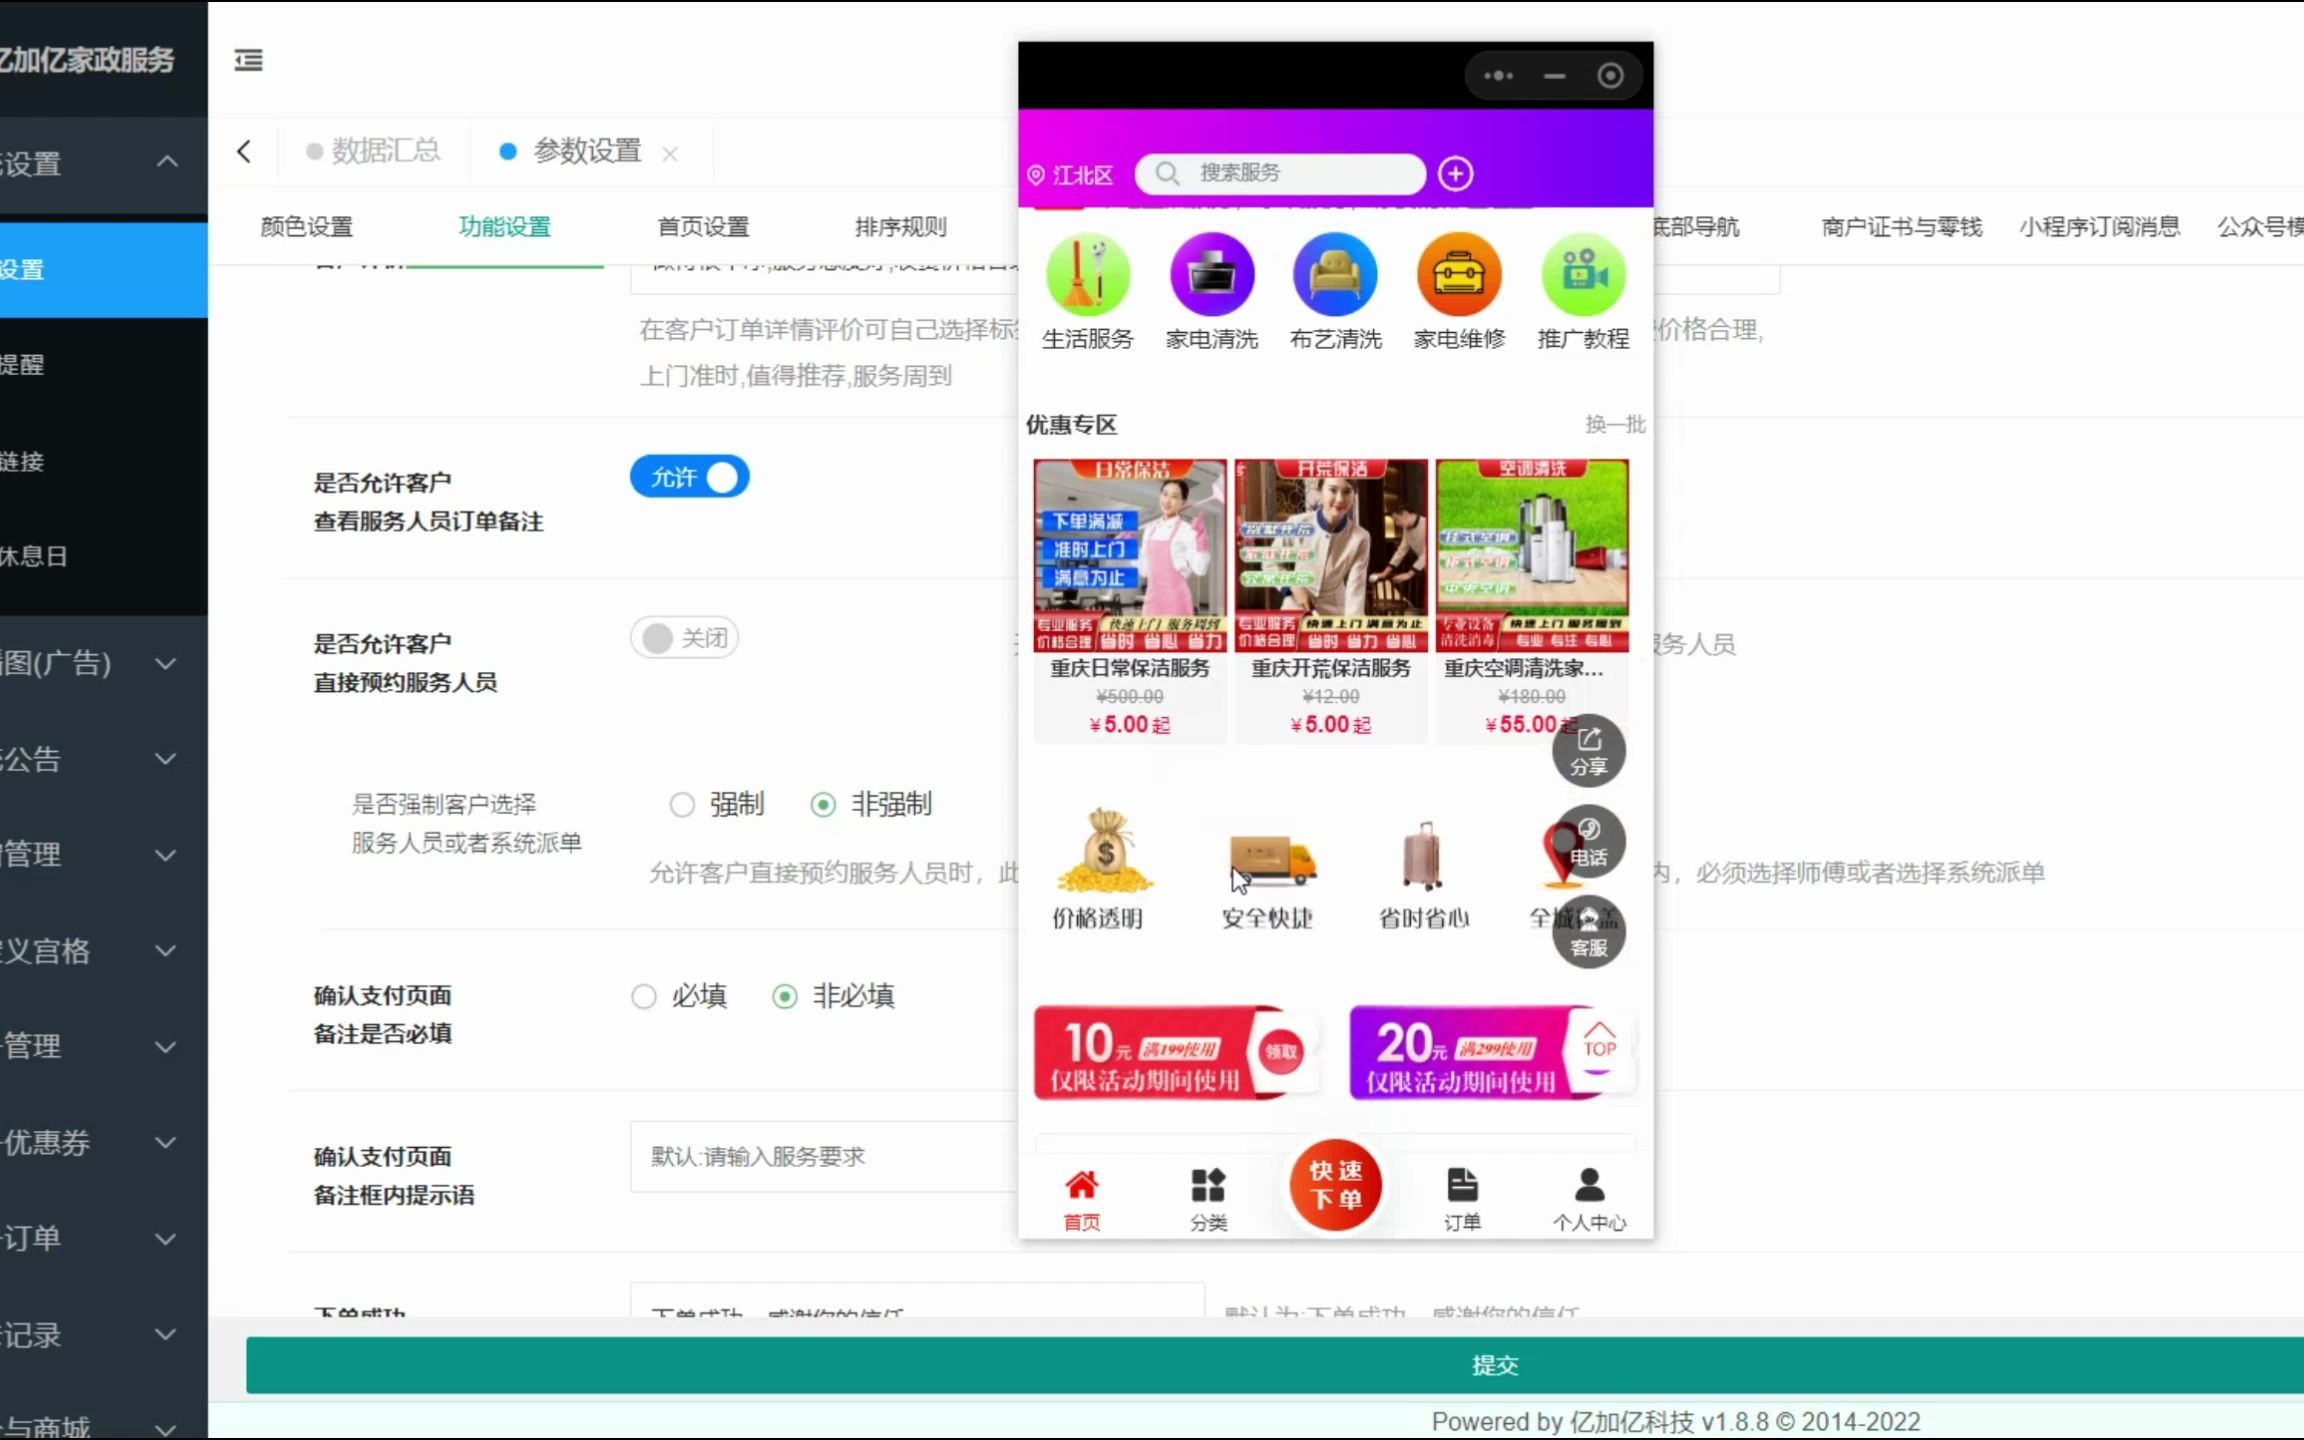Select 休息日 in the sidebar

click(104, 556)
